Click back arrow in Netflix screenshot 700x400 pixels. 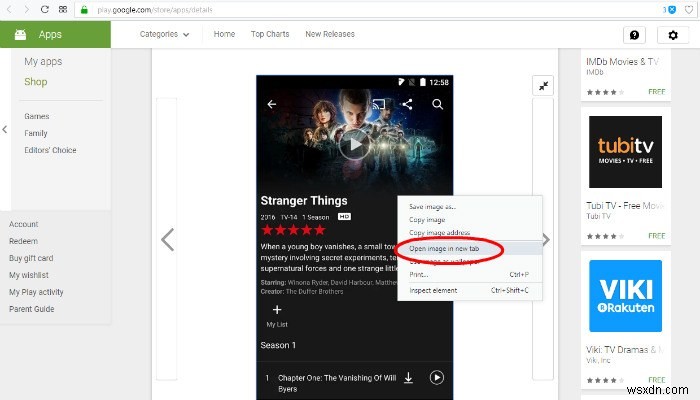click(x=272, y=104)
